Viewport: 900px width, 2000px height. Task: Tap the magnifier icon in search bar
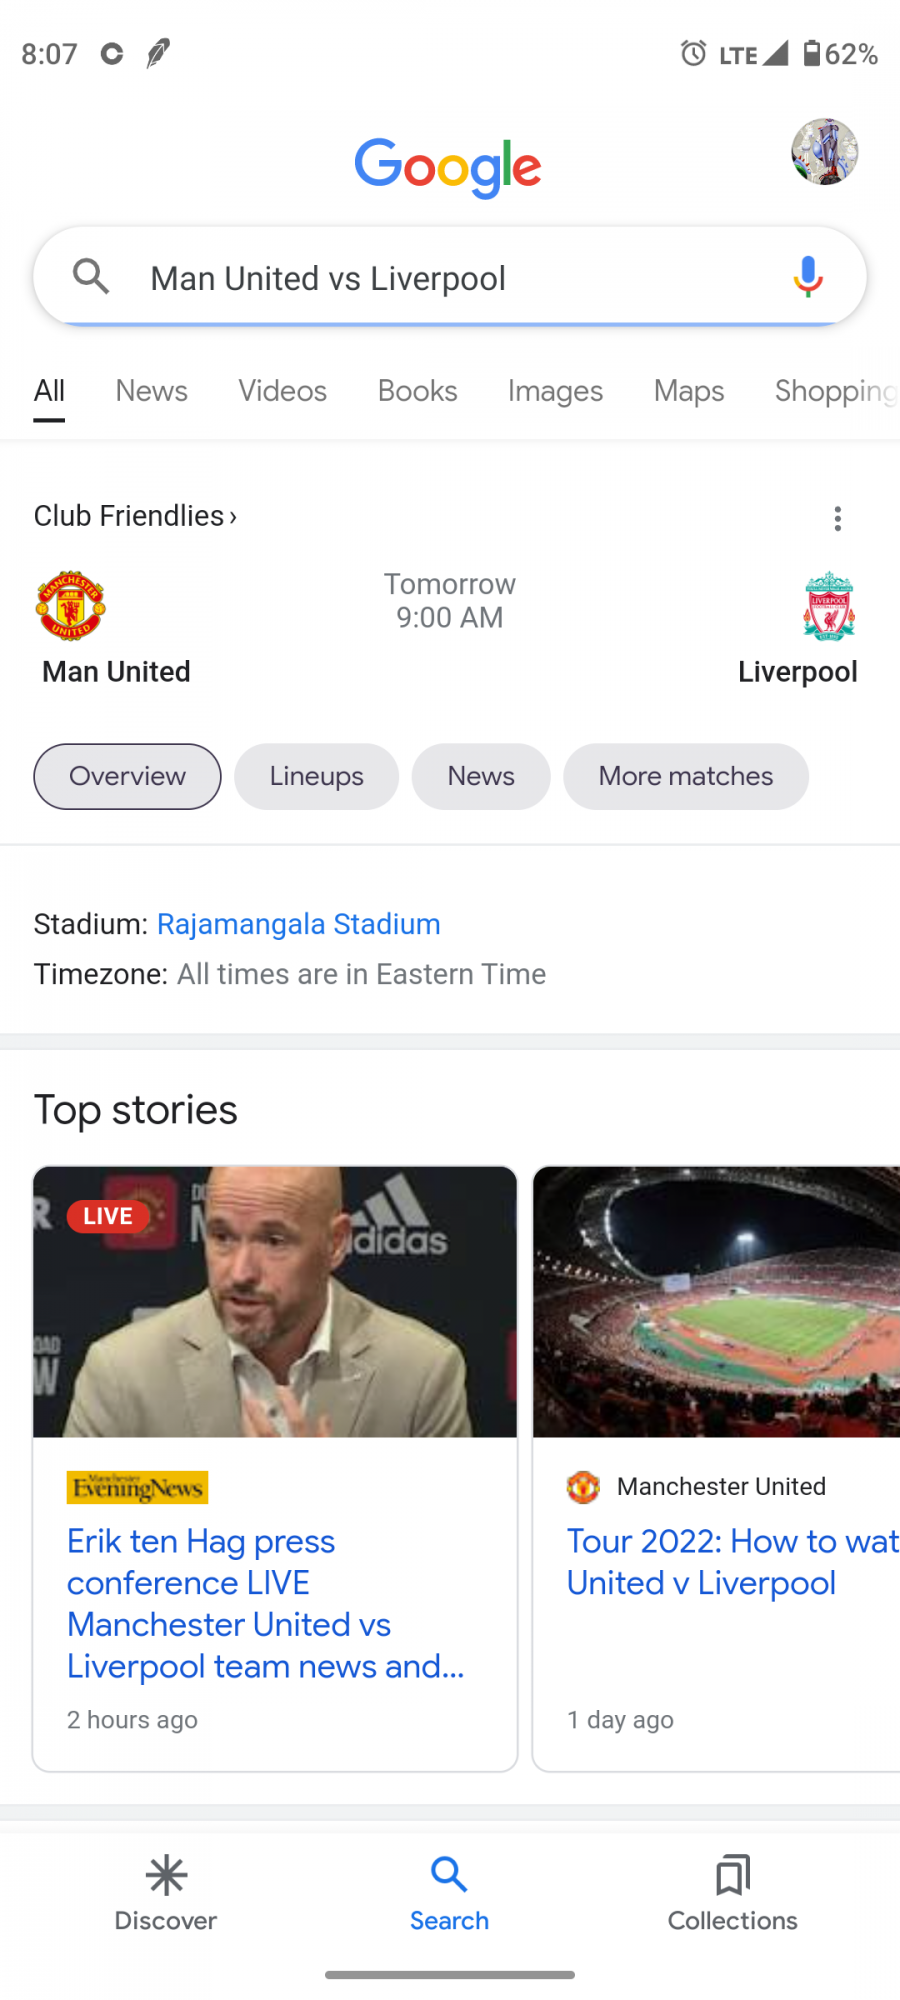91,276
